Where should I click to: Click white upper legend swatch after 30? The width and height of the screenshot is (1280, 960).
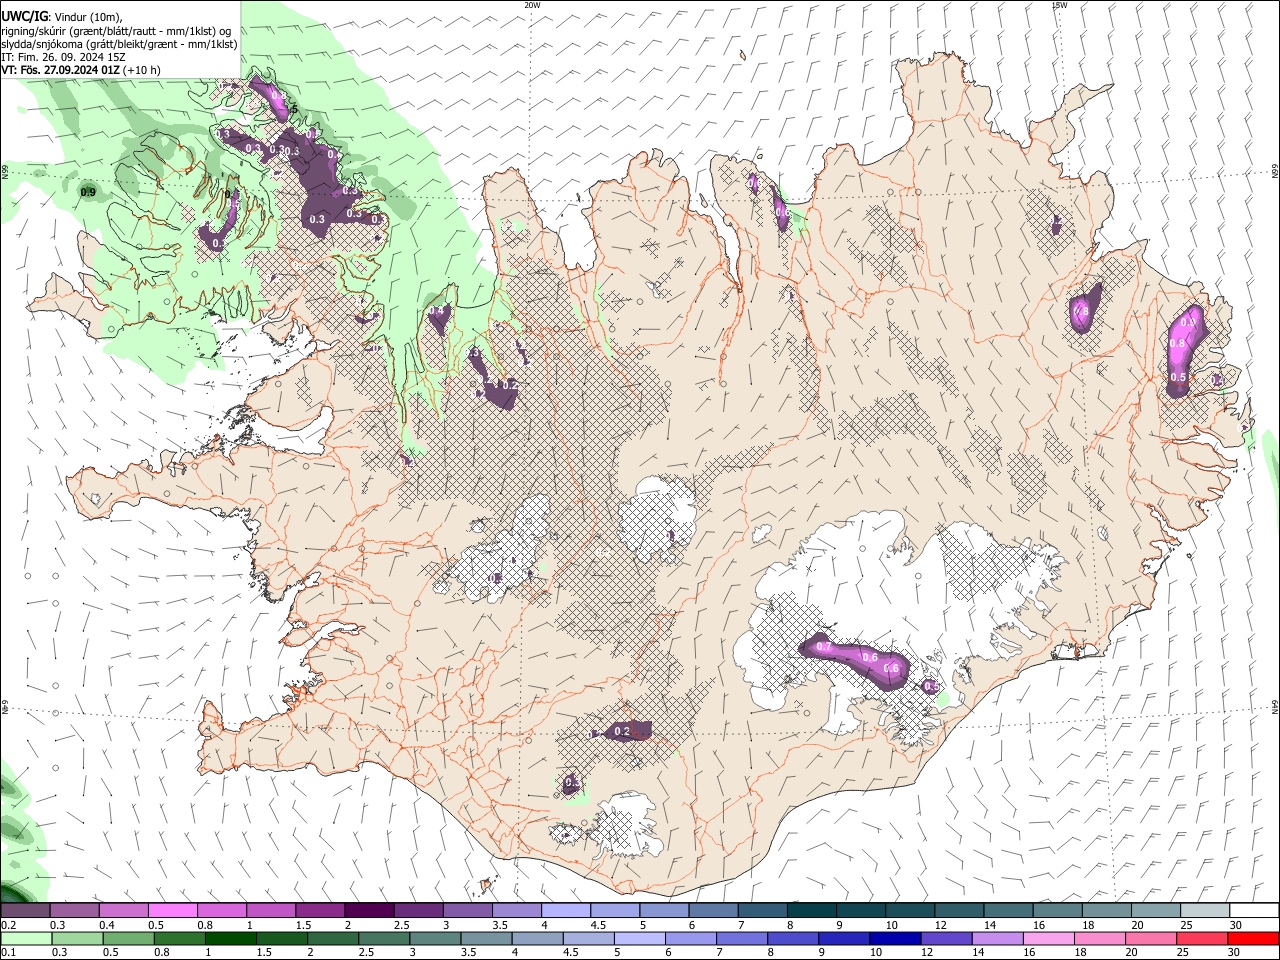1254,911
